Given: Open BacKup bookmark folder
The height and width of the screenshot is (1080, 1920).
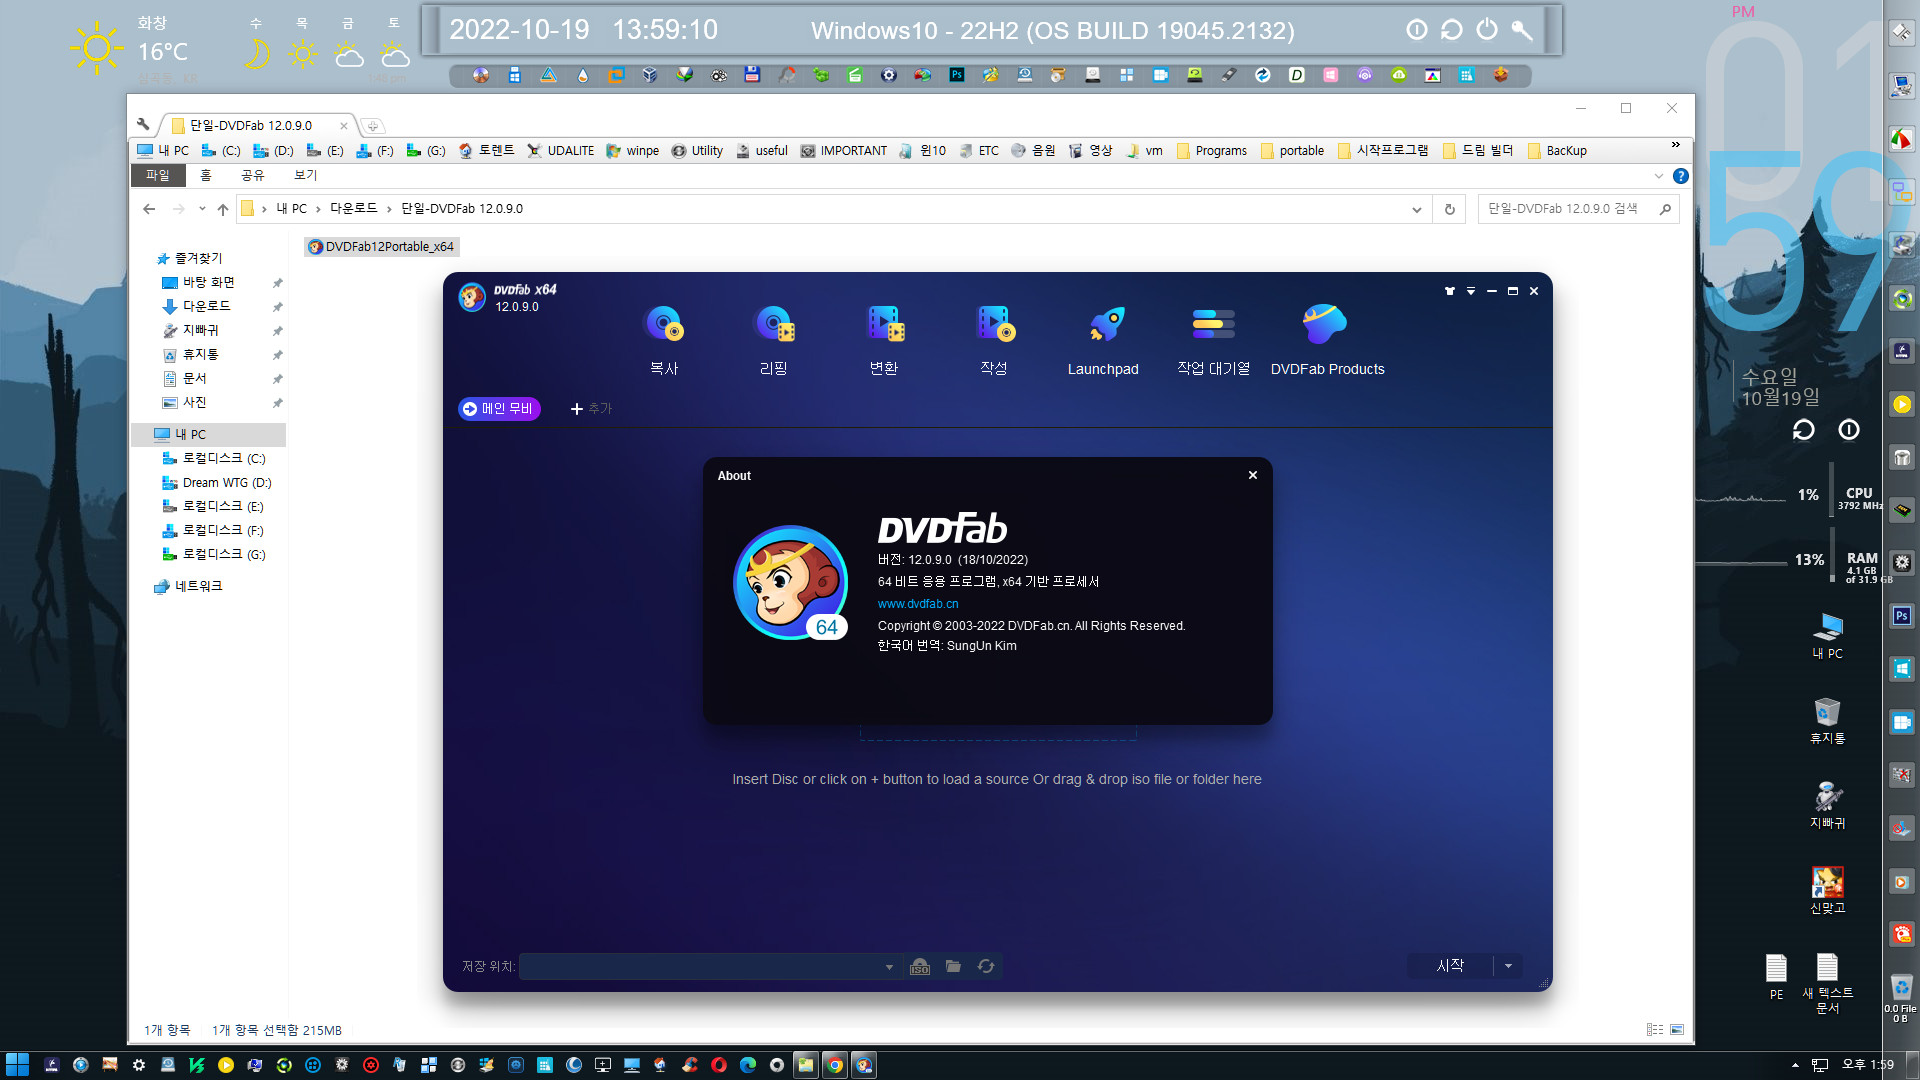Looking at the screenshot, I should (1557, 151).
